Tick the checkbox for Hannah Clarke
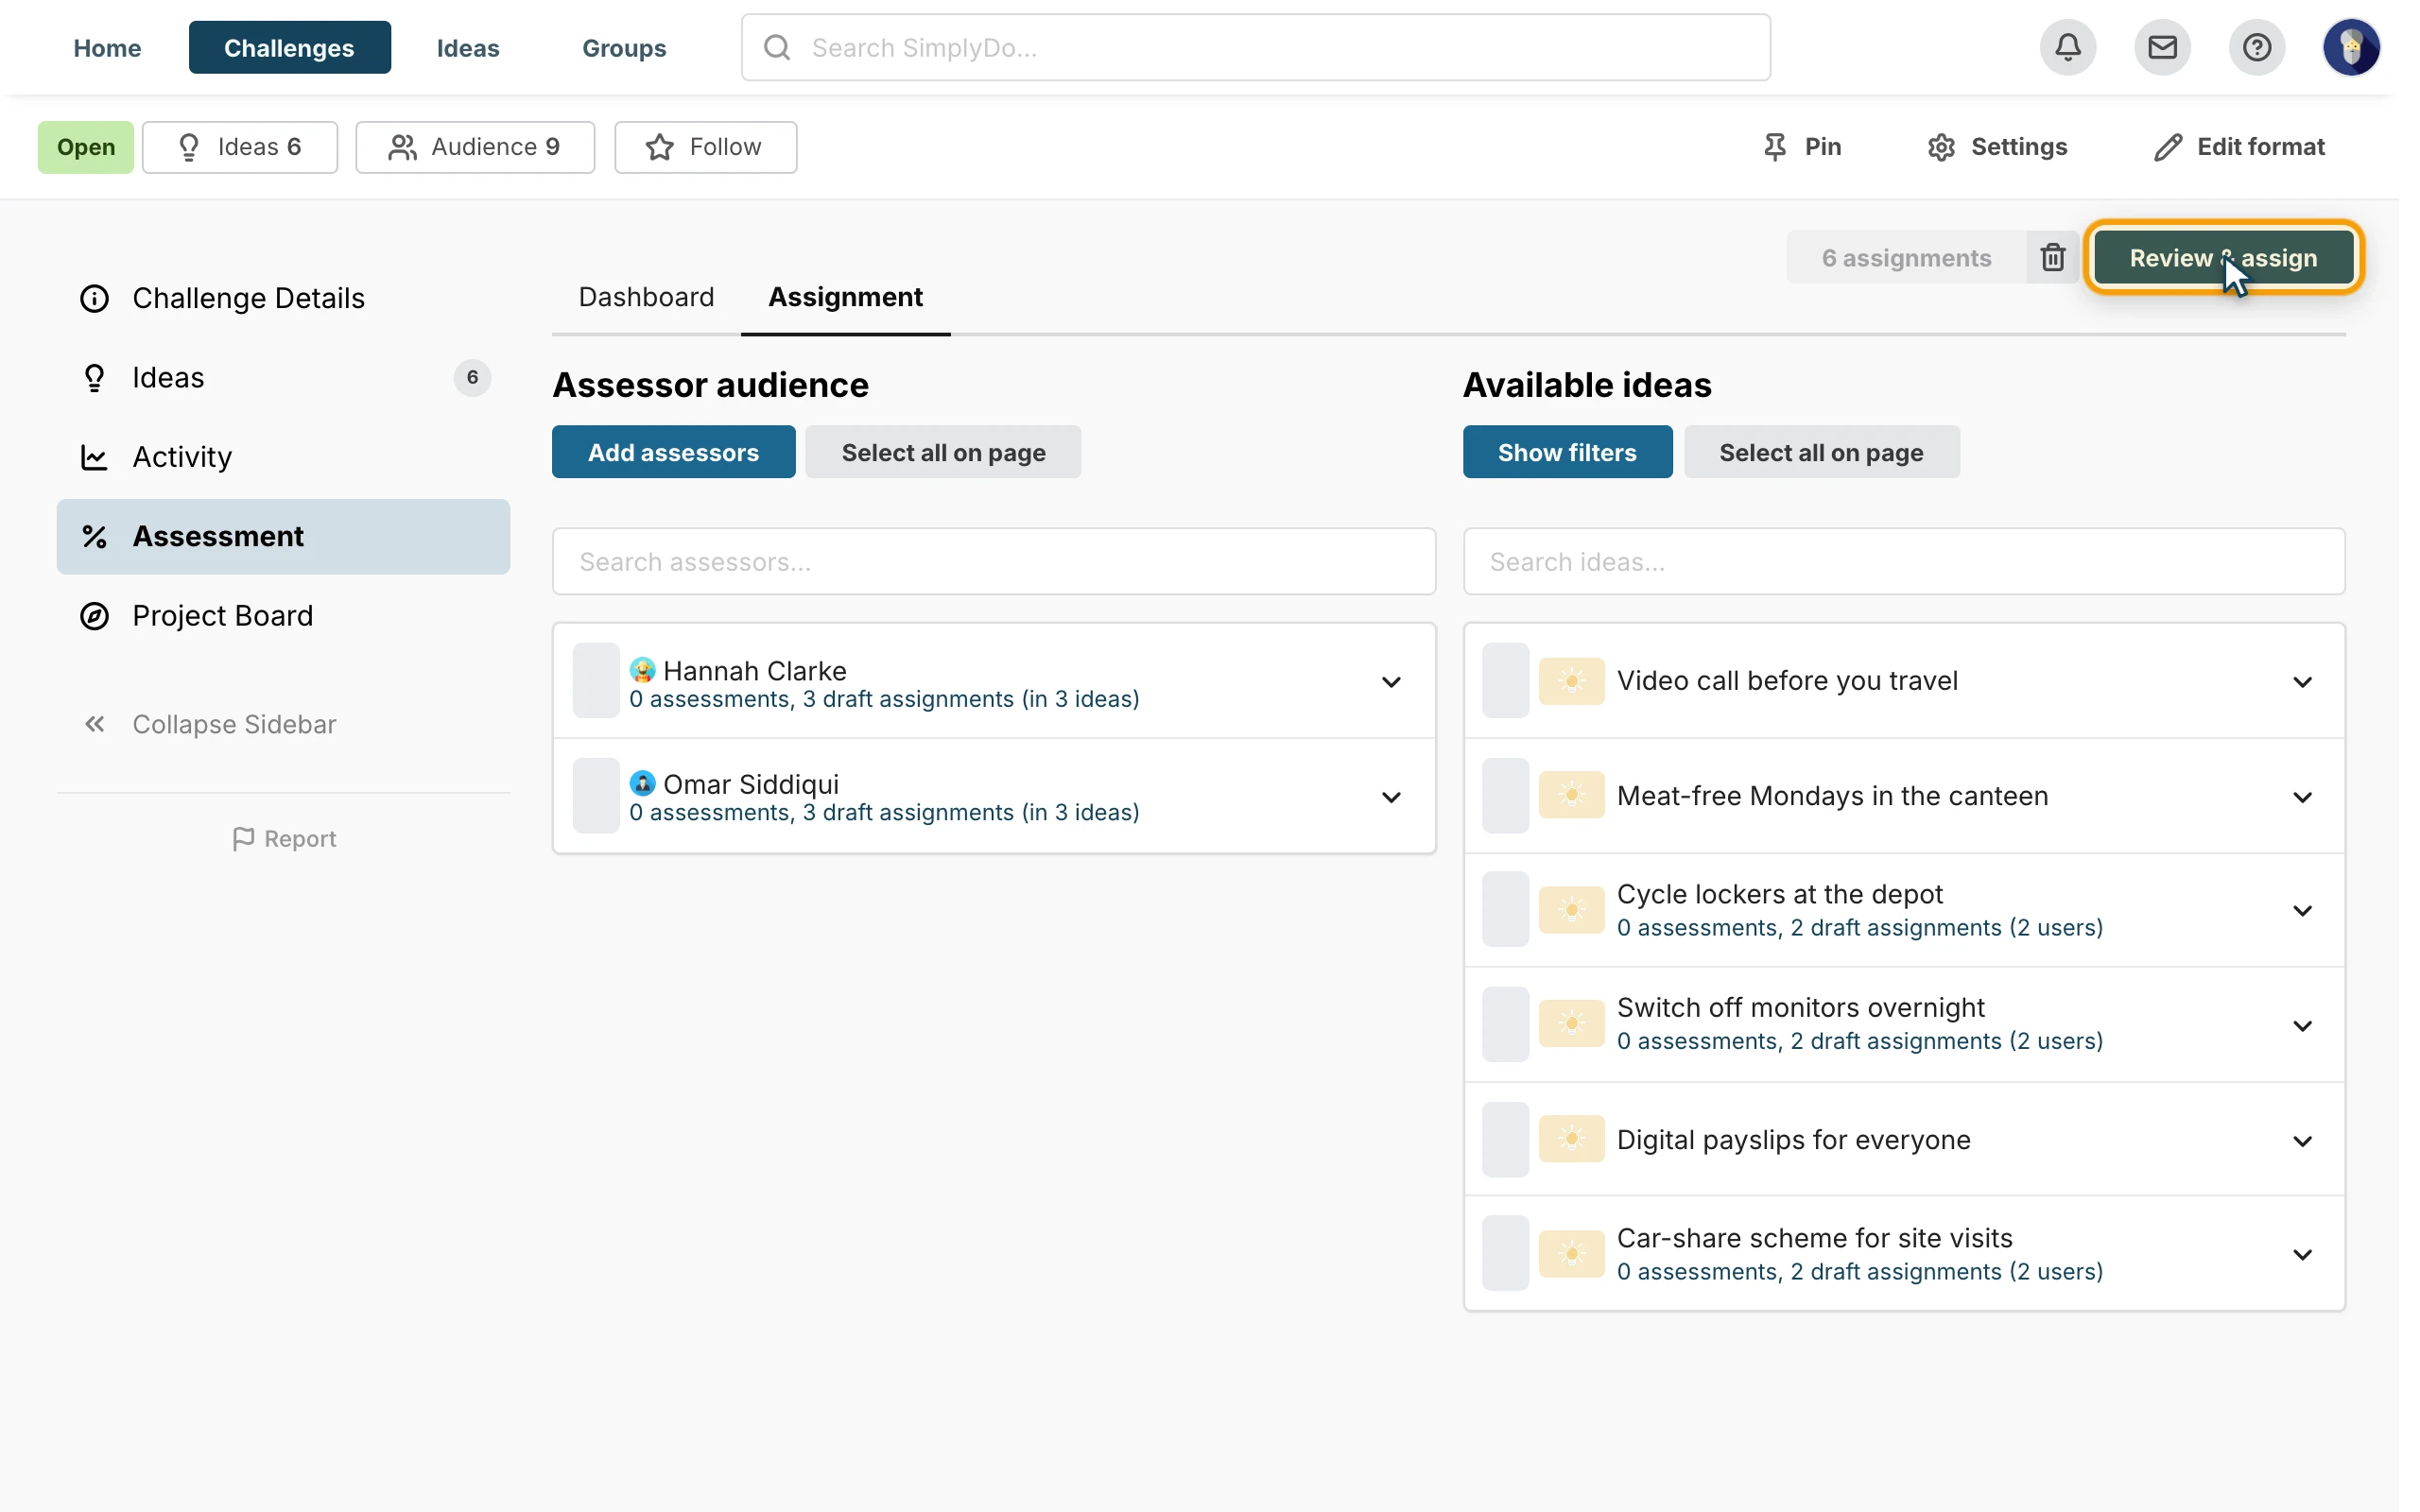The image size is (2420, 1512). (x=596, y=681)
